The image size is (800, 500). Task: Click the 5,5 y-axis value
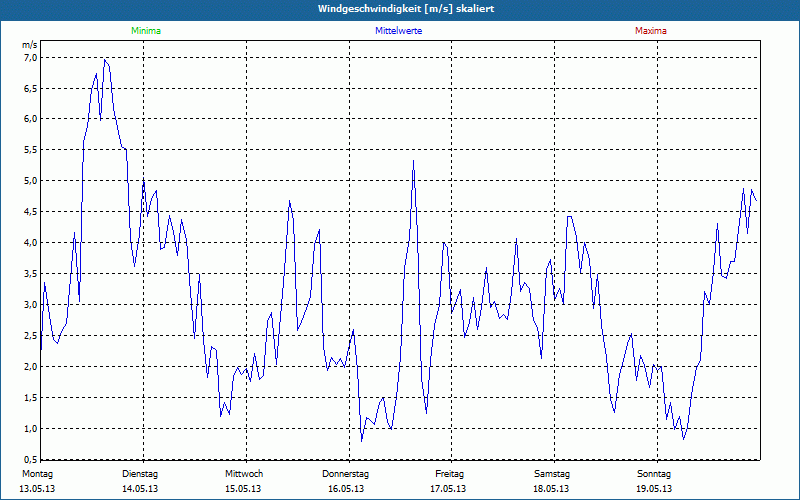point(31,150)
